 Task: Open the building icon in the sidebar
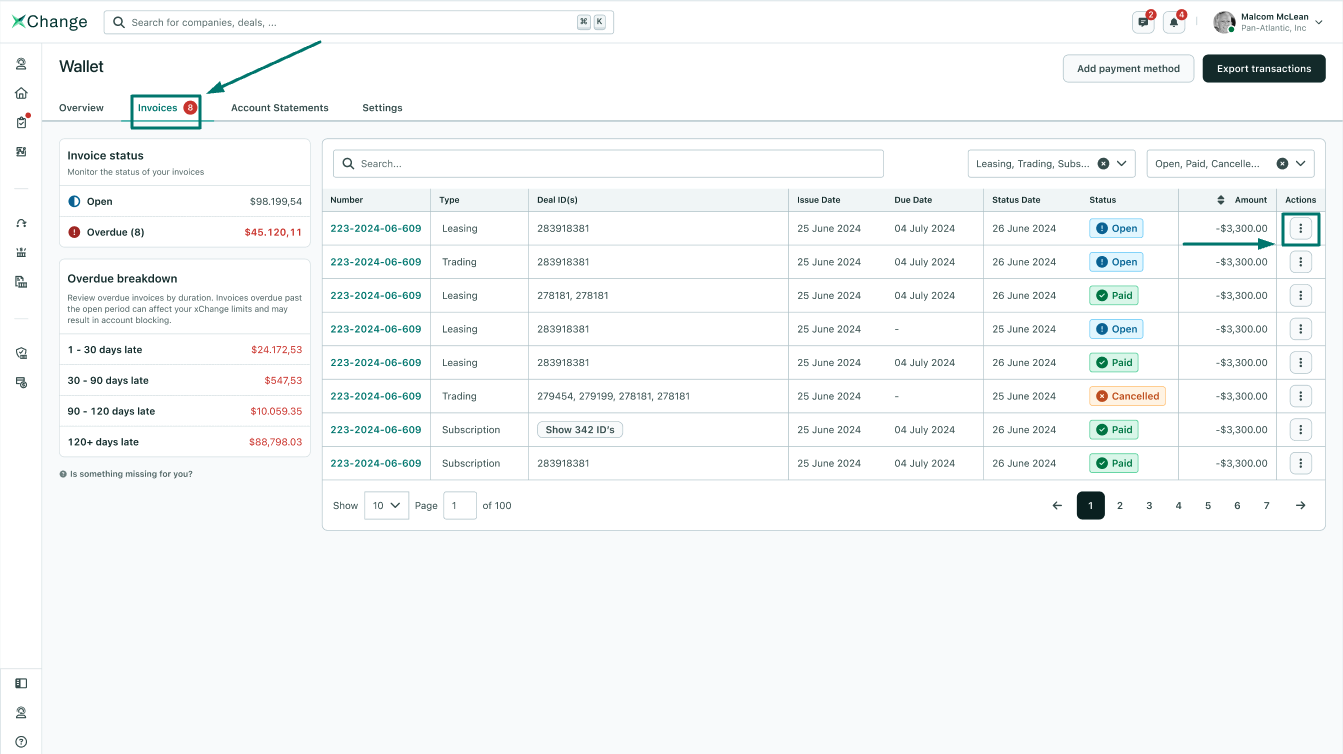[x=21, y=282]
